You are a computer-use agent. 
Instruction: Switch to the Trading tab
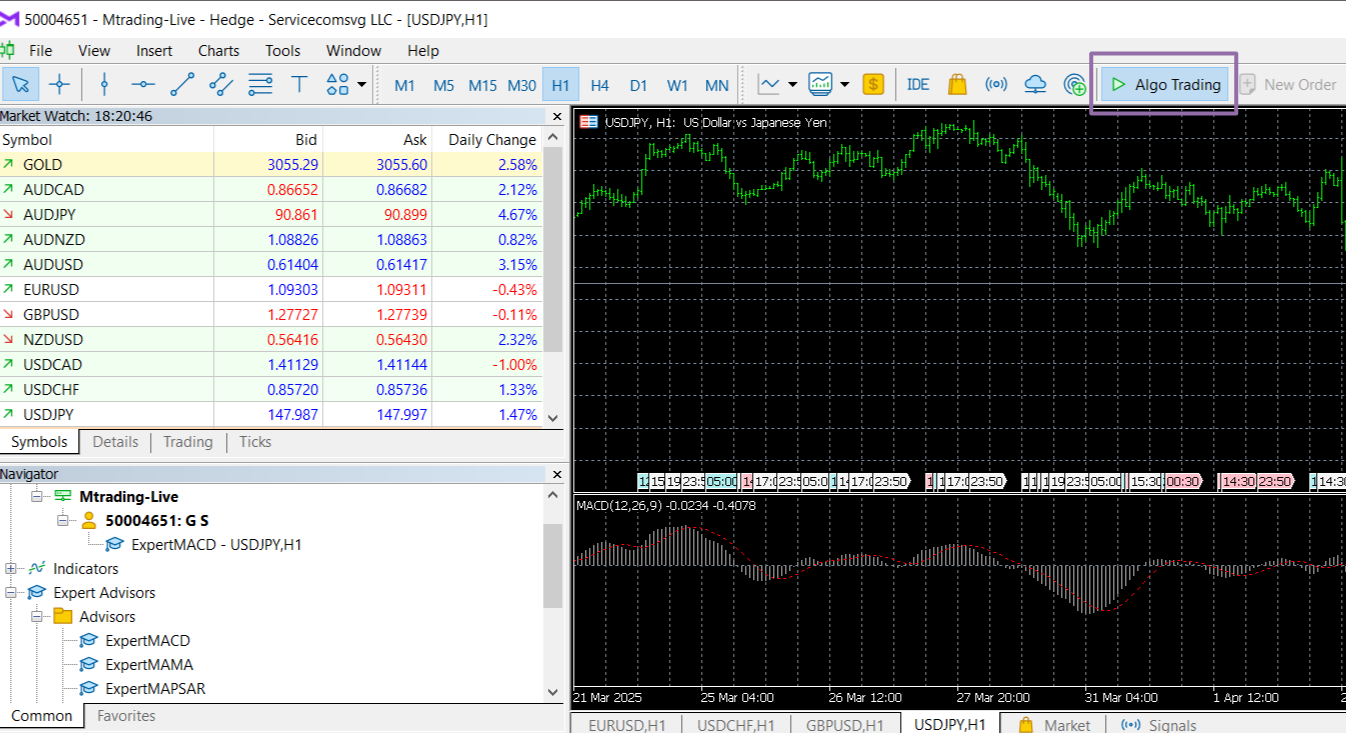click(188, 442)
